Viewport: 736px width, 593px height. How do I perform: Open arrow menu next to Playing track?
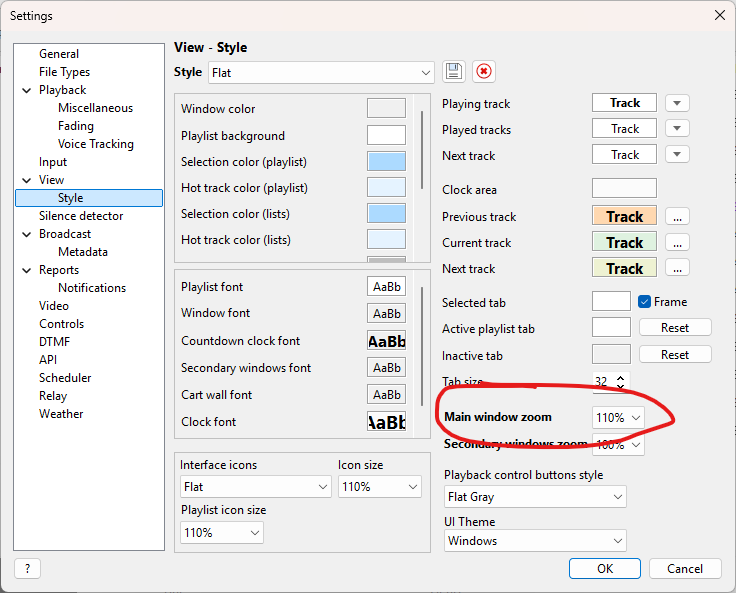click(x=677, y=103)
